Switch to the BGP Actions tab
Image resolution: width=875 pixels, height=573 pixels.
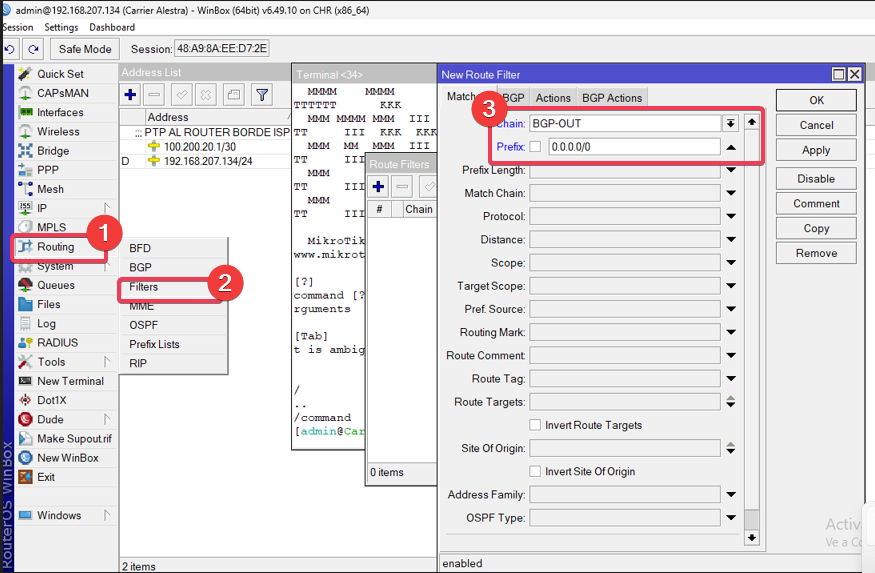pos(611,98)
